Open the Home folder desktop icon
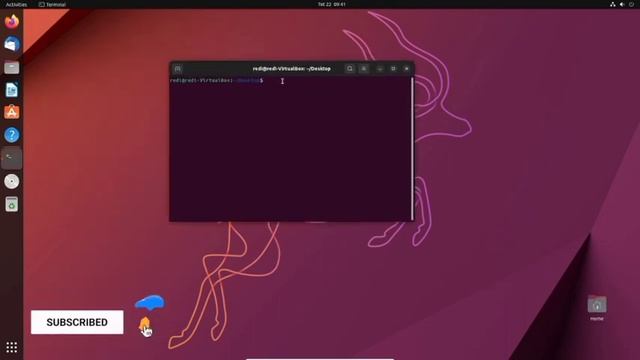This screenshot has height=360, width=640. (x=597, y=308)
